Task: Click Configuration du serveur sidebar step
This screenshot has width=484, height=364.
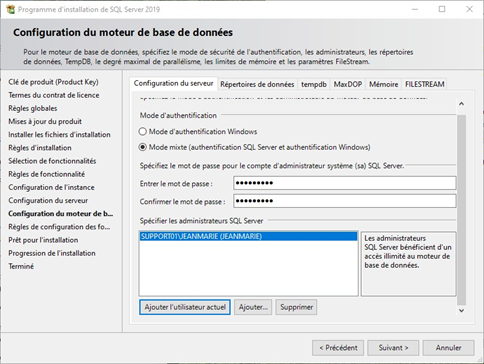Action: (x=48, y=200)
